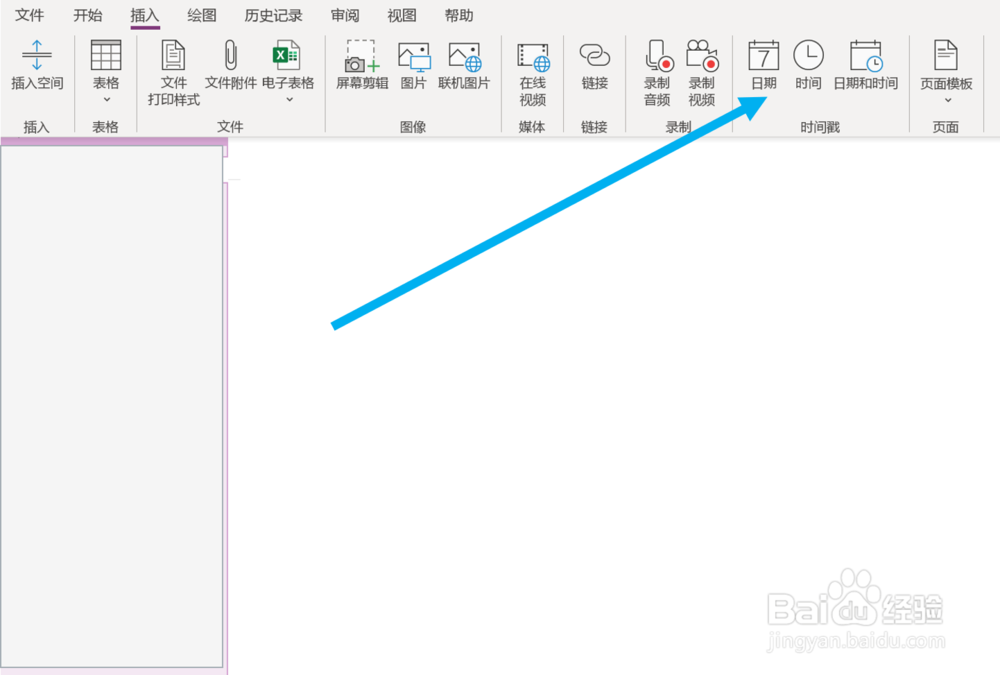The height and width of the screenshot is (675, 1000).
Task: Attach a file with the paperclip icon
Action: (x=231, y=55)
